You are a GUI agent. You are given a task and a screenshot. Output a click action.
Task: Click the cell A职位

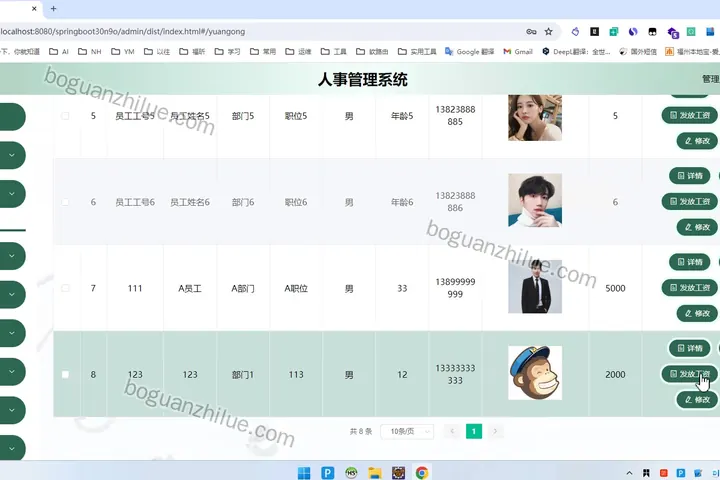coord(296,288)
